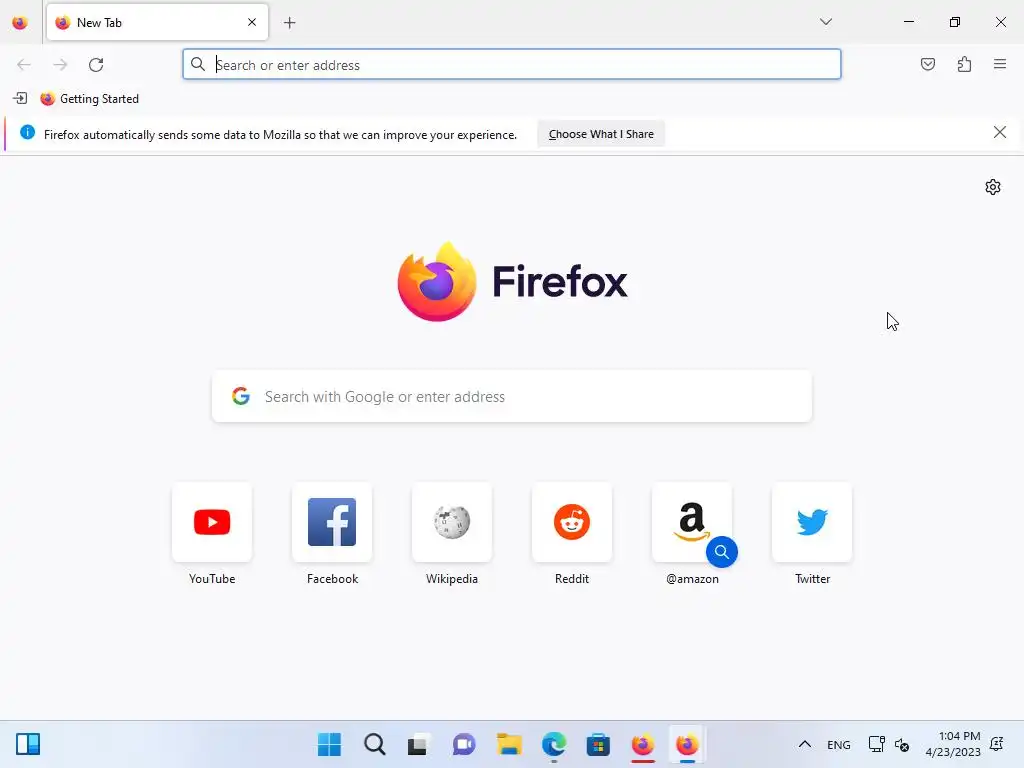1024x768 pixels.
Task: Open notification center bell icon
Action: coord(997,744)
